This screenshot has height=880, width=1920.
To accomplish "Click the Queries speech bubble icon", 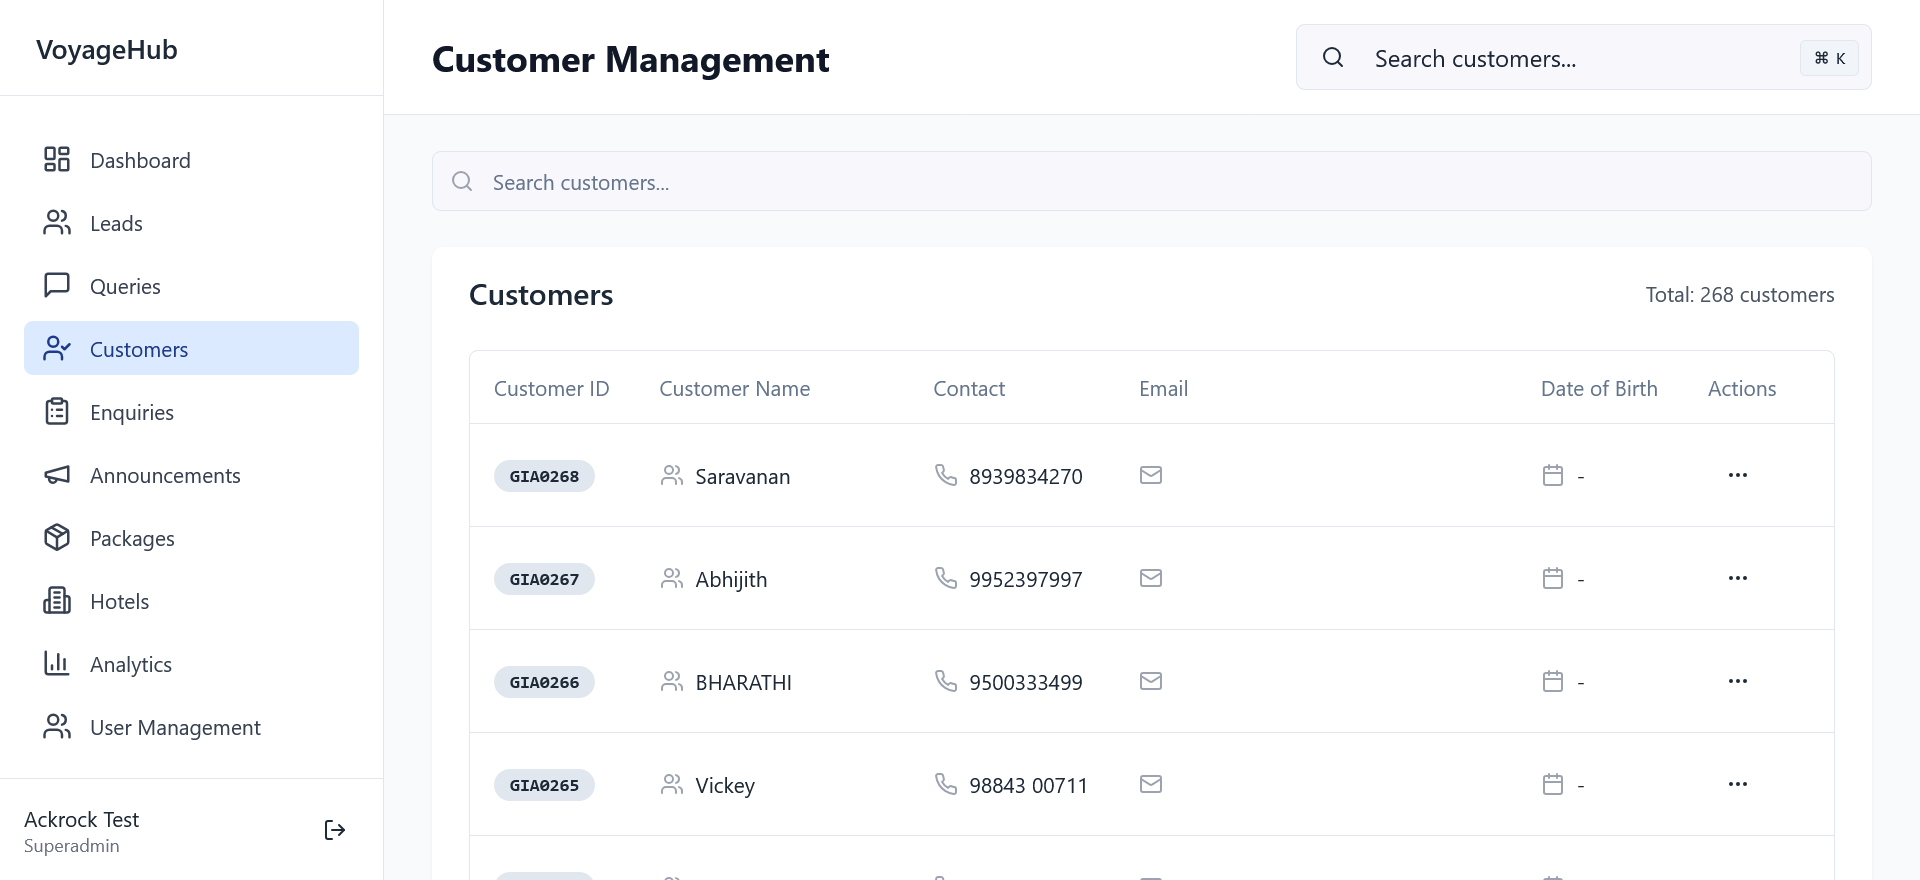I will click(x=57, y=285).
